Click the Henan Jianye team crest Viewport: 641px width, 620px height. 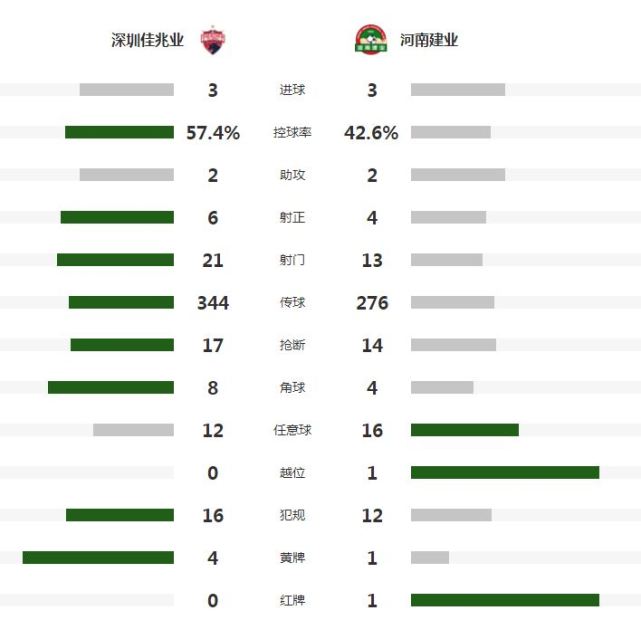(x=371, y=39)
